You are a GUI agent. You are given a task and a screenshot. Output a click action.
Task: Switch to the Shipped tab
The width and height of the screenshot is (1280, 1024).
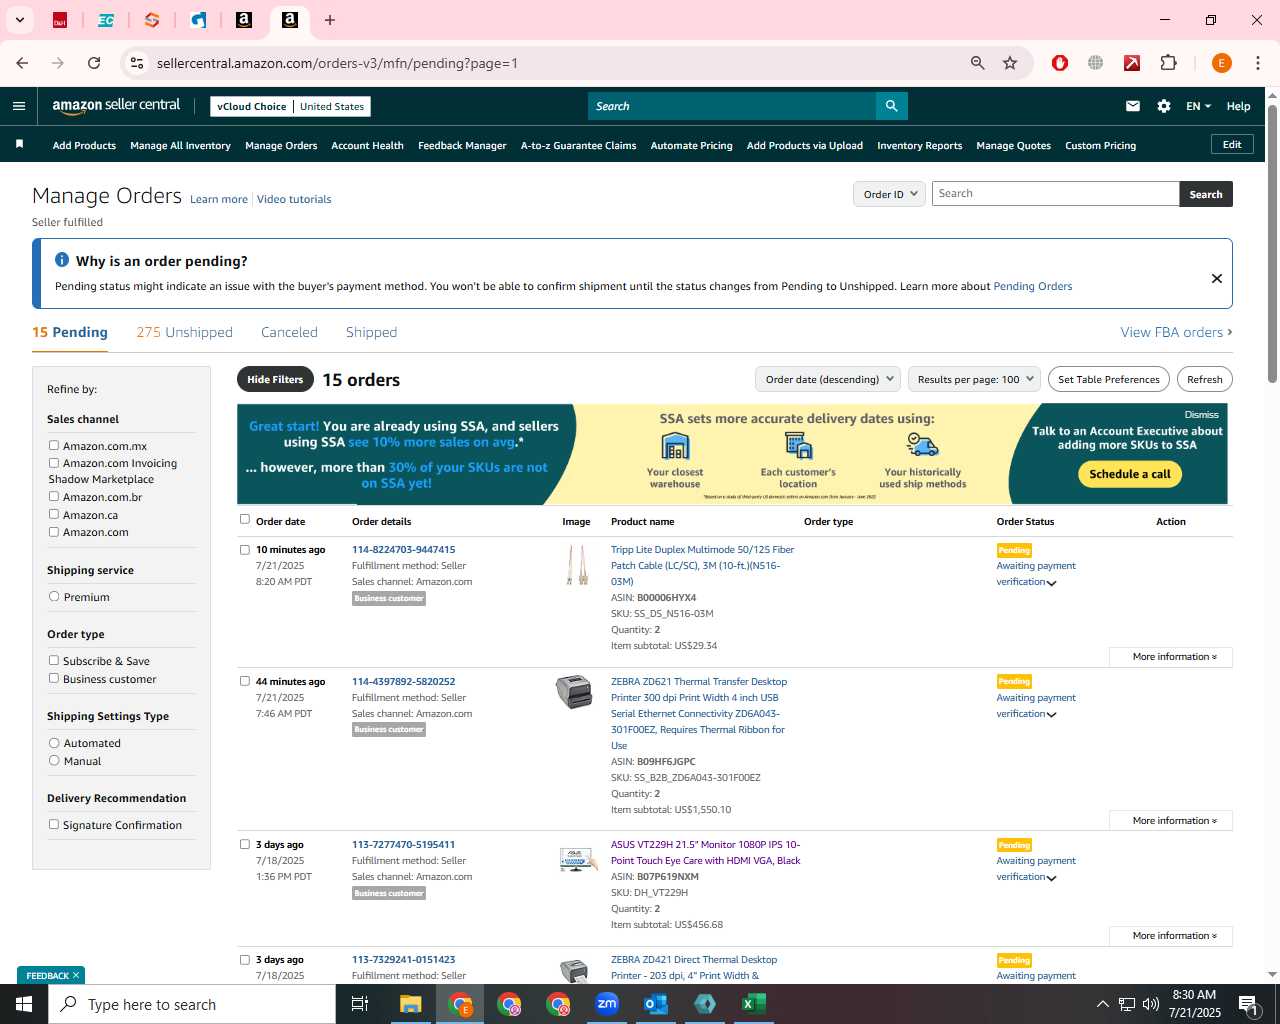point(371,332)
